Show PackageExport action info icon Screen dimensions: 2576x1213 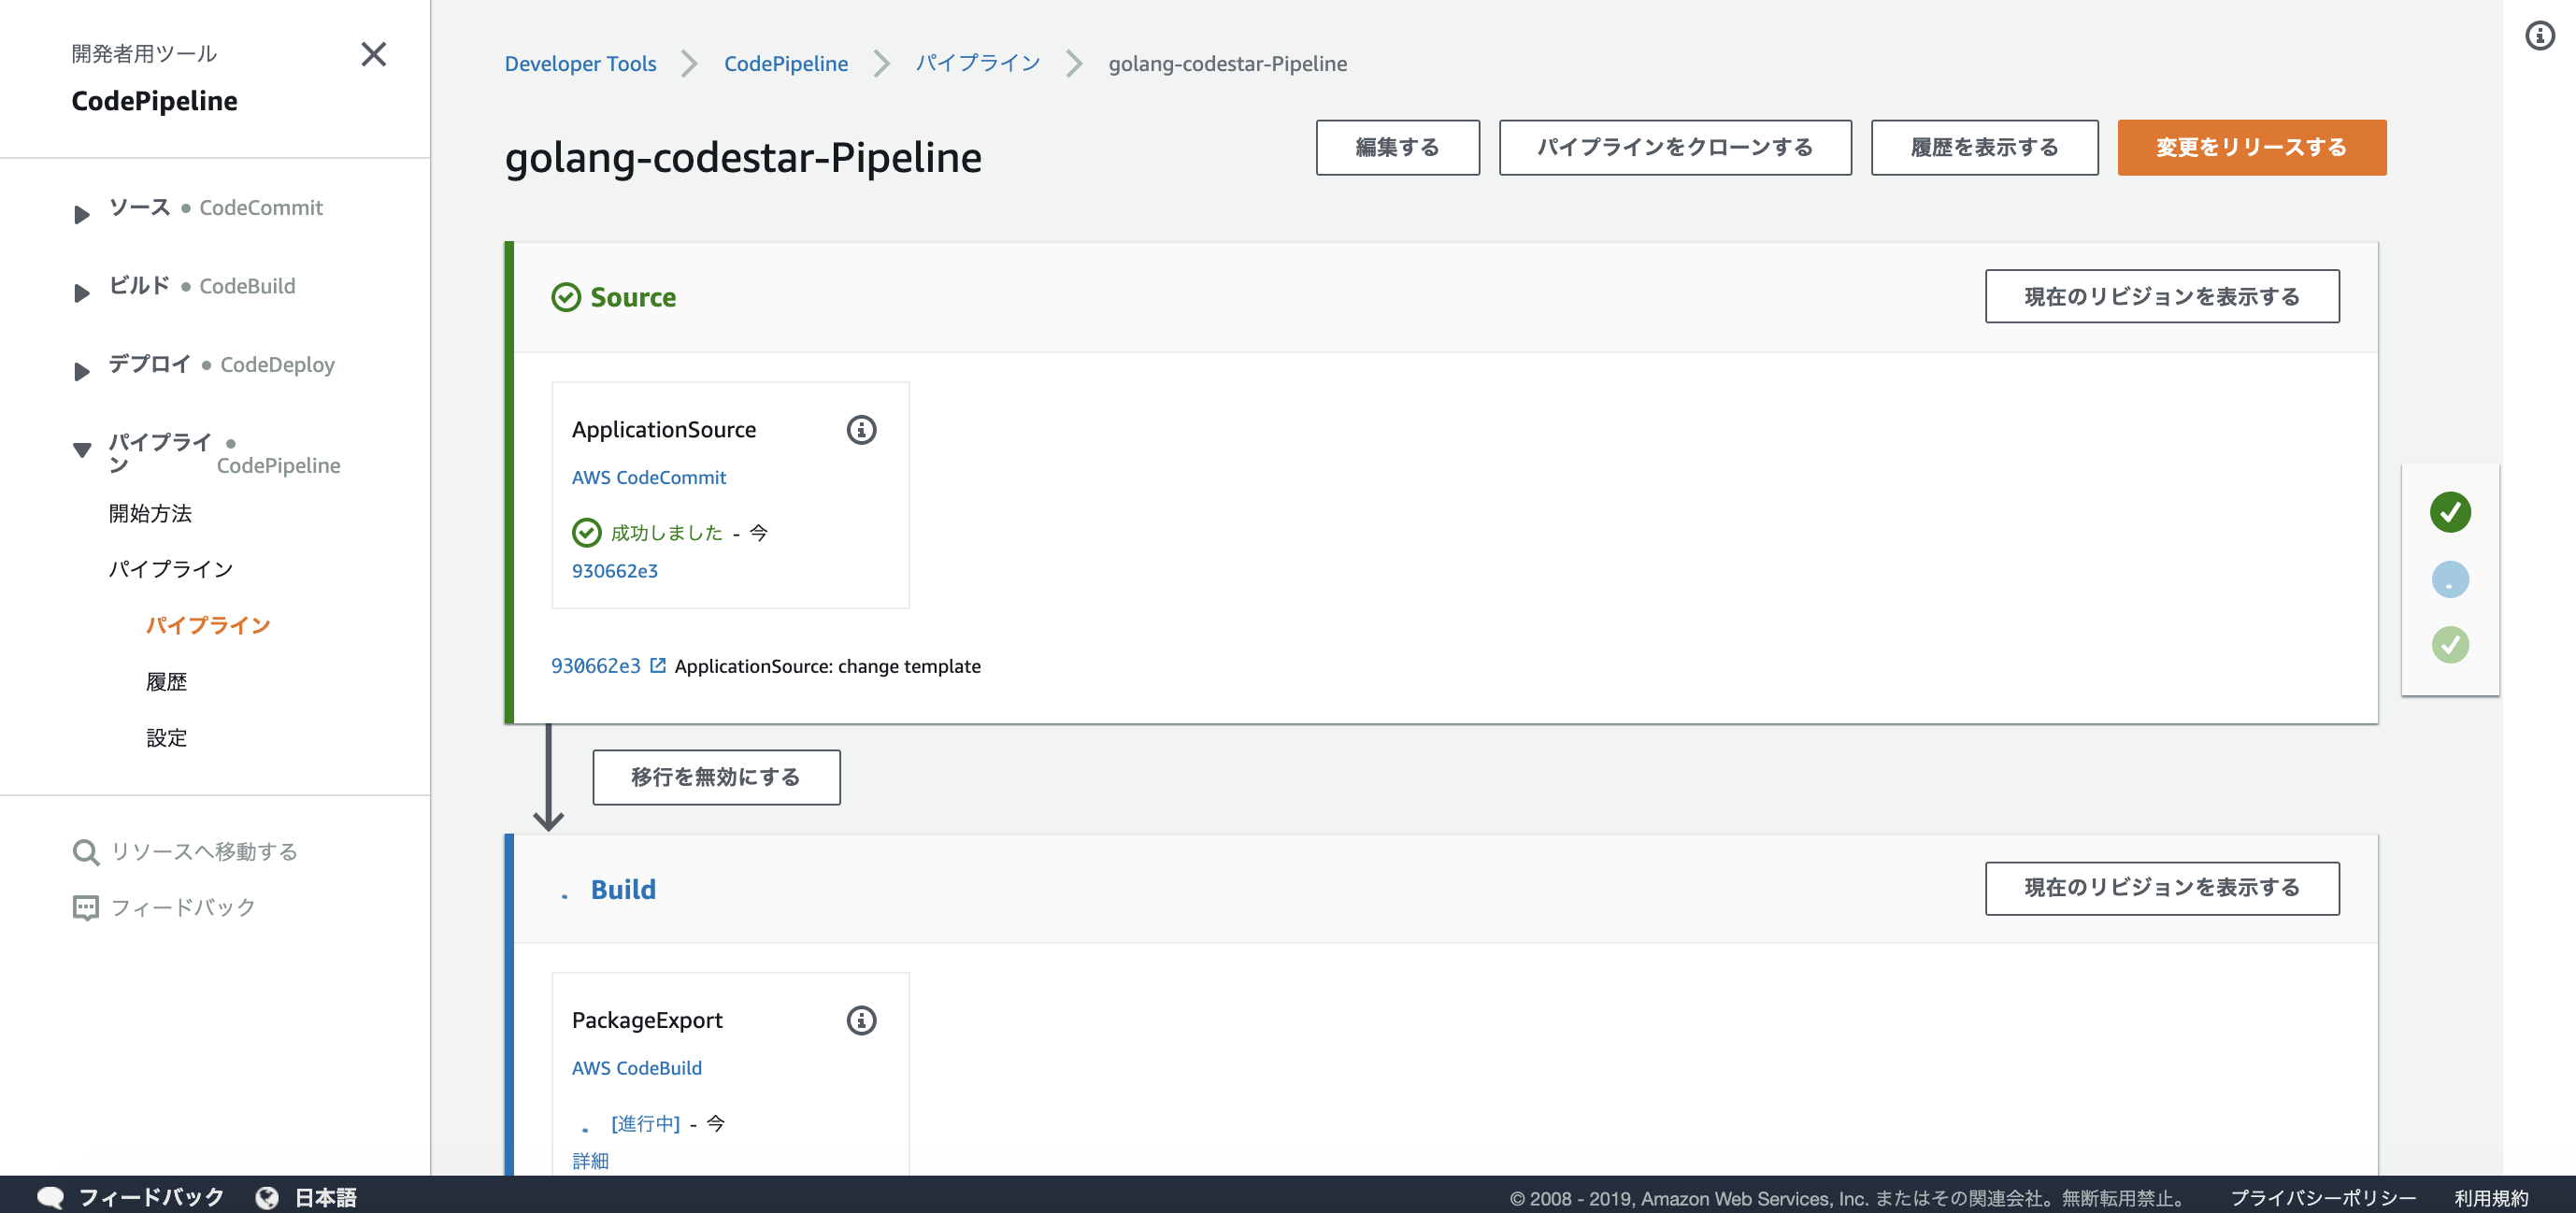pos(861,1020)
